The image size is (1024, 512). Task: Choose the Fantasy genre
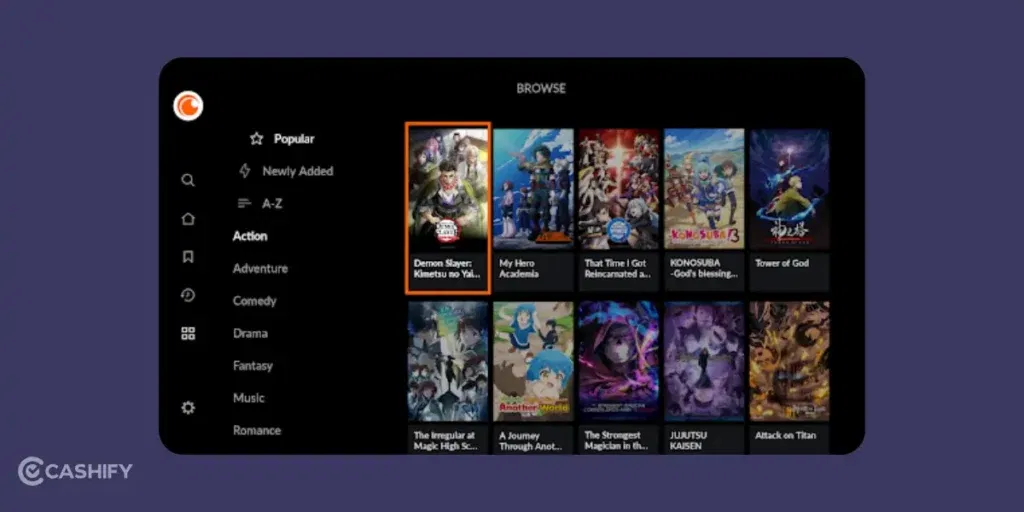coord(253,366)
